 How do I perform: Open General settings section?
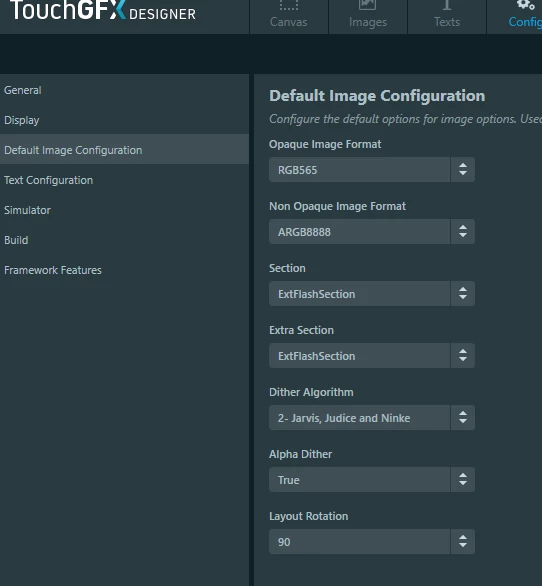coord(124,90)
